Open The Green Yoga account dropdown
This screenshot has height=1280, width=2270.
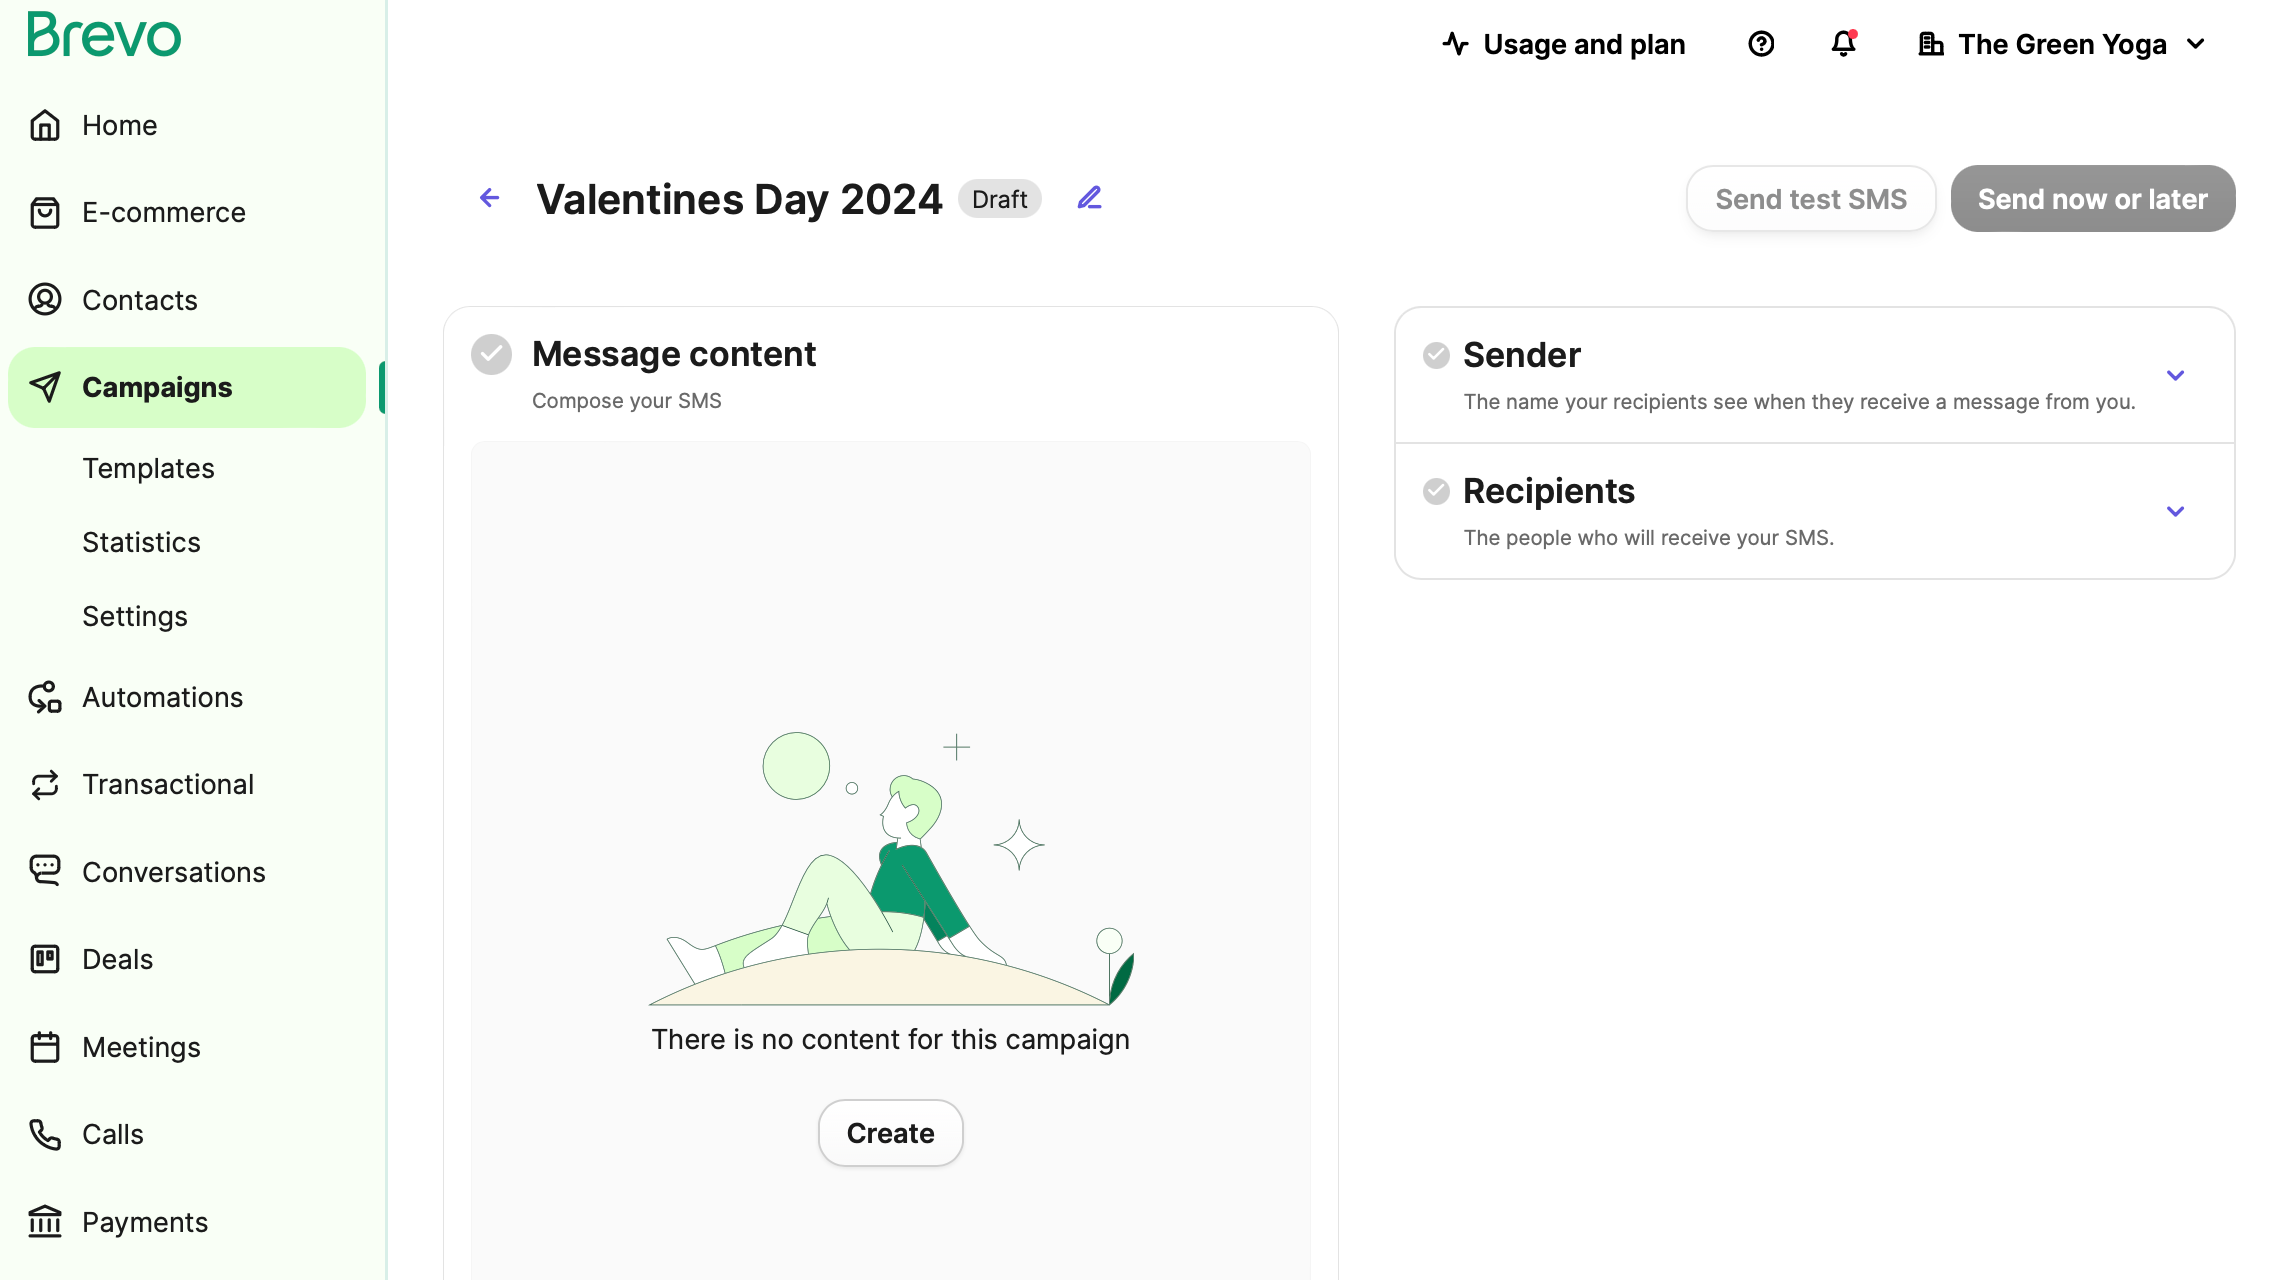2061,44
